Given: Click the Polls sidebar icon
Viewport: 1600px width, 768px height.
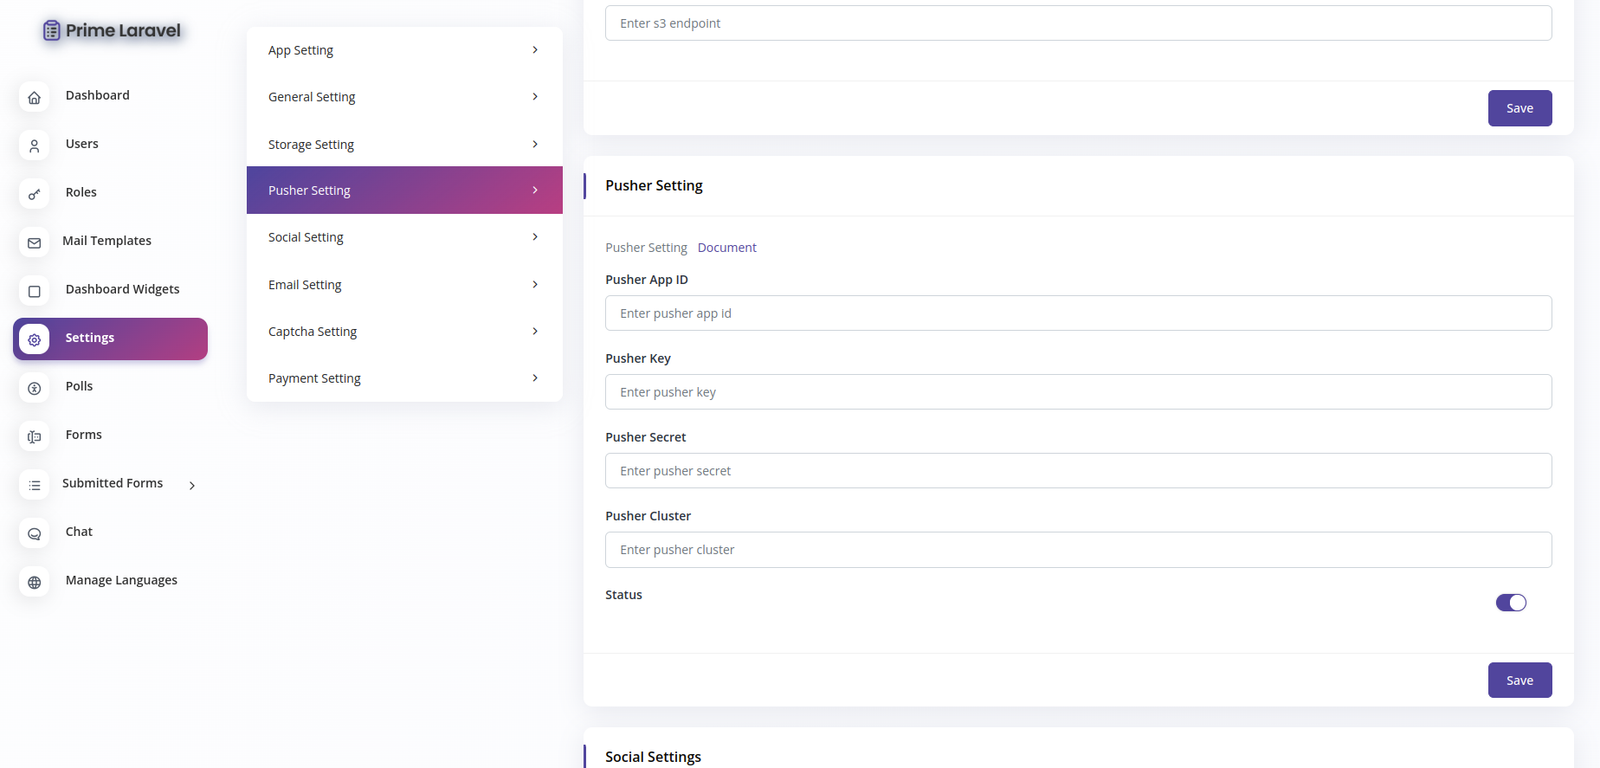Looking at the screenshot, I should (x=34, y=388).
